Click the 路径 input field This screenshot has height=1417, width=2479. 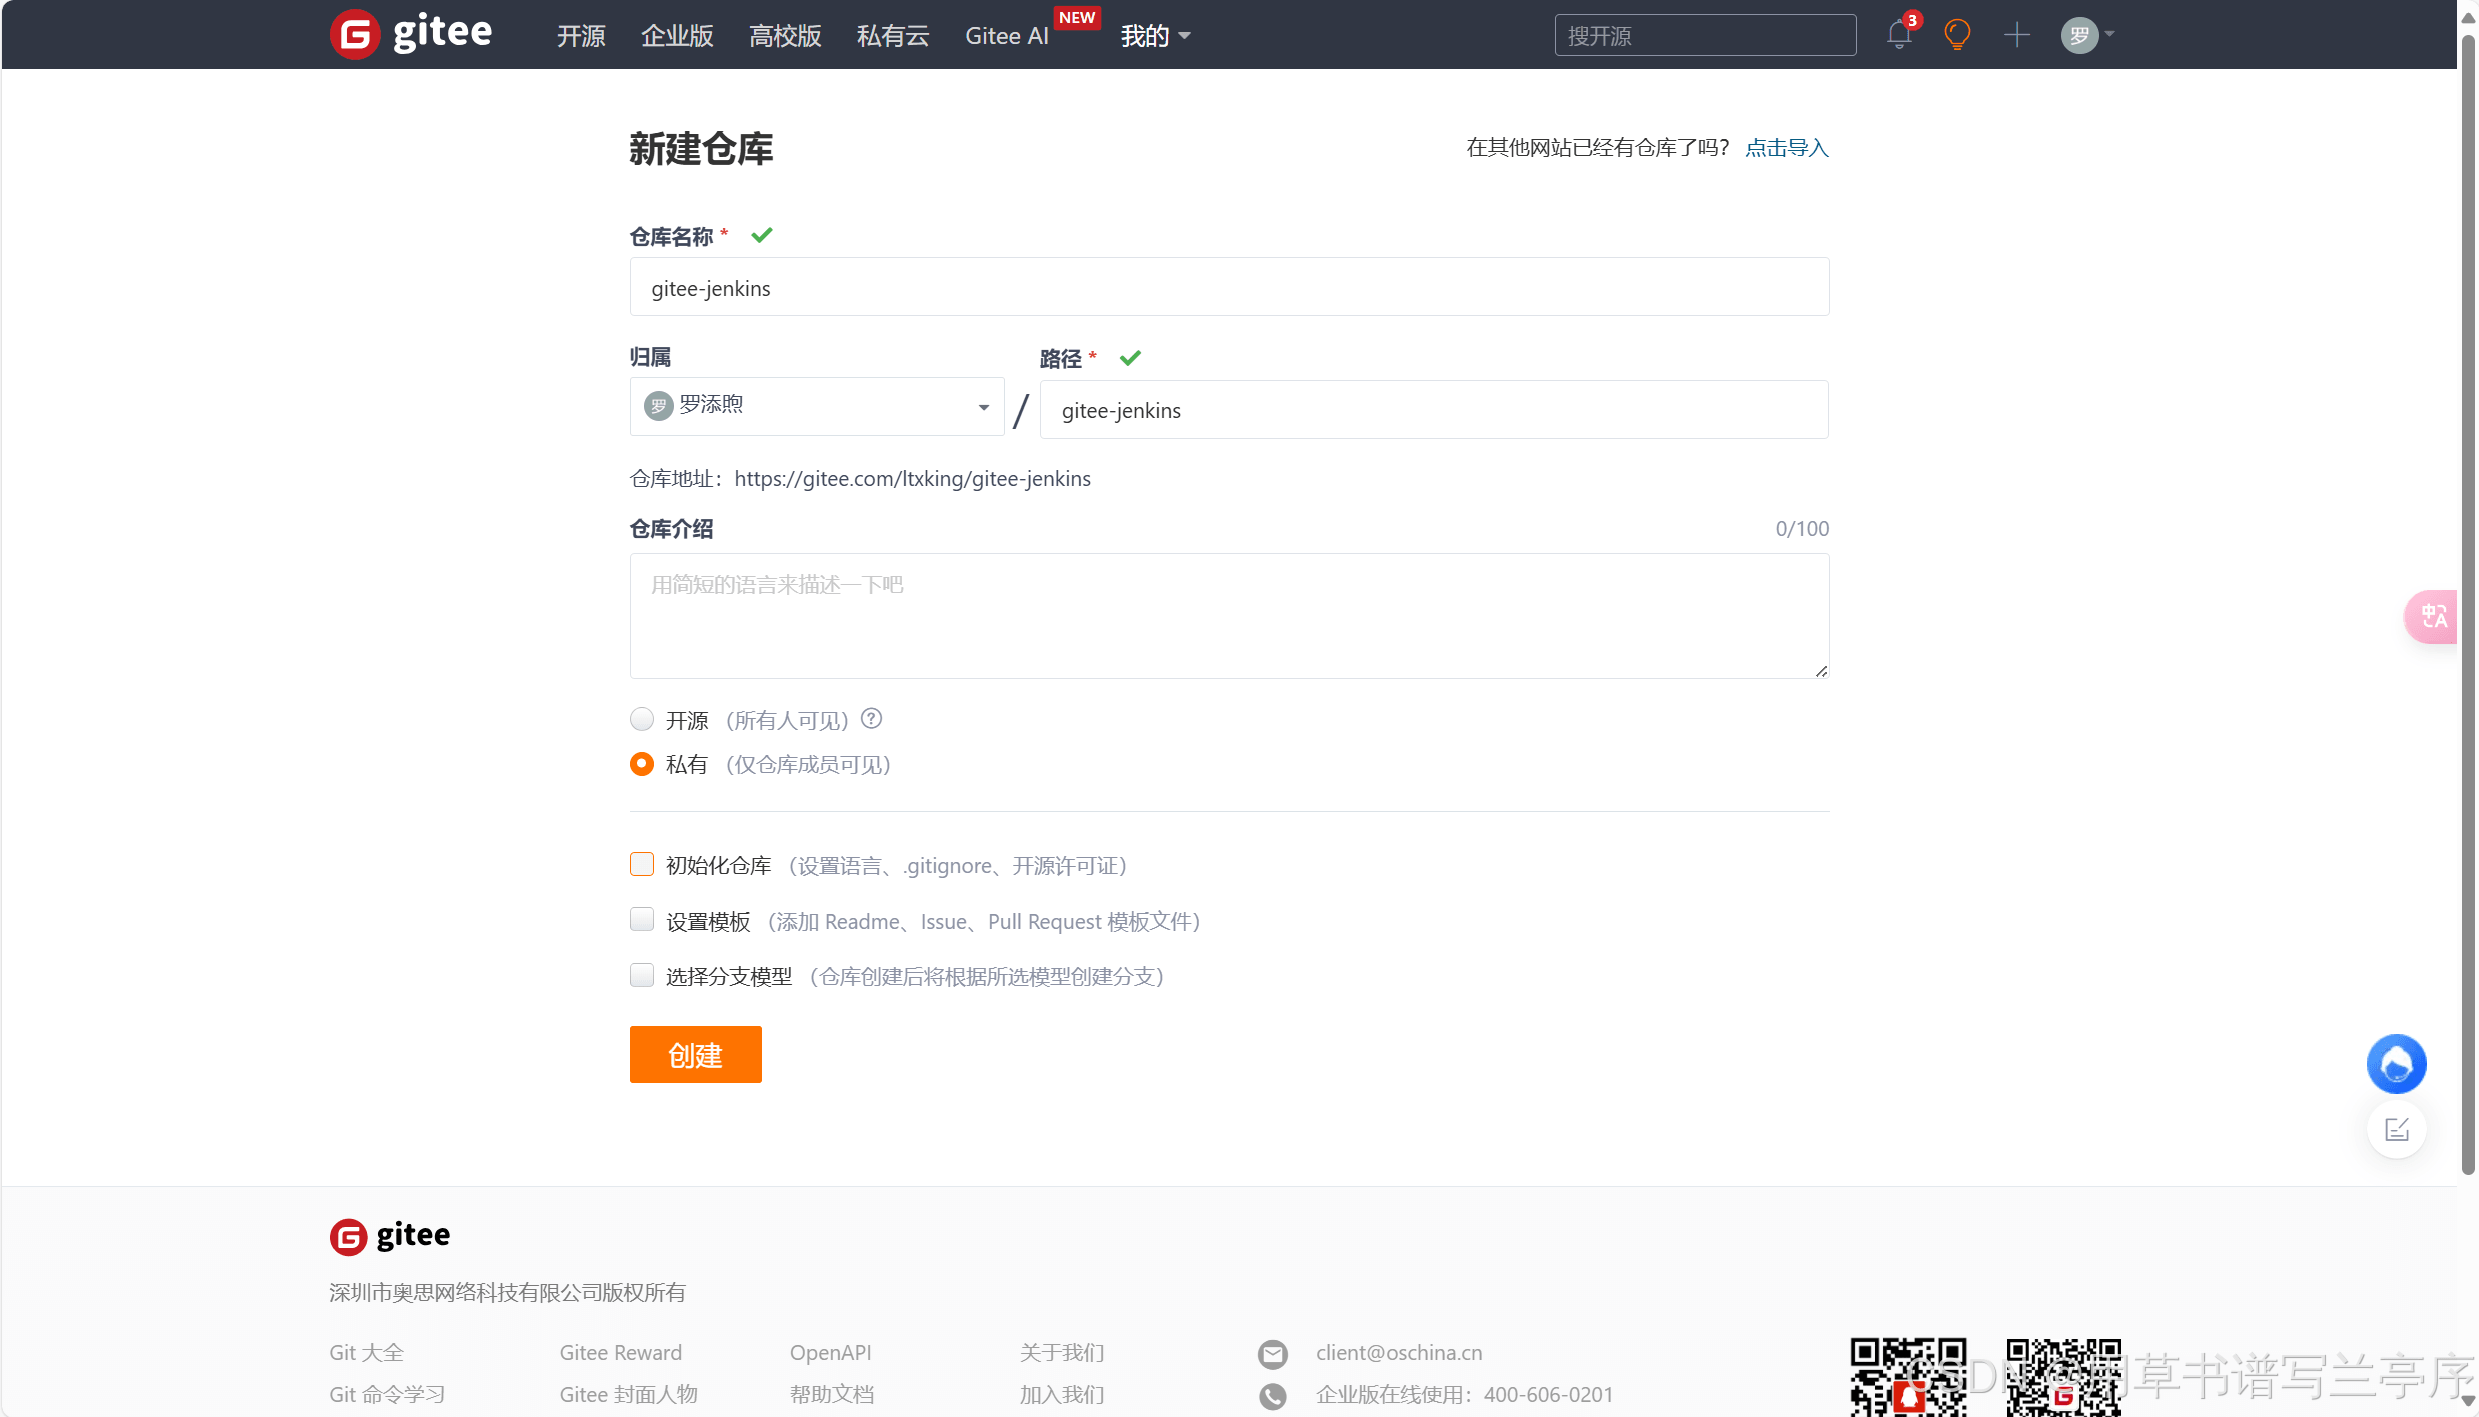coord(1434,409)
